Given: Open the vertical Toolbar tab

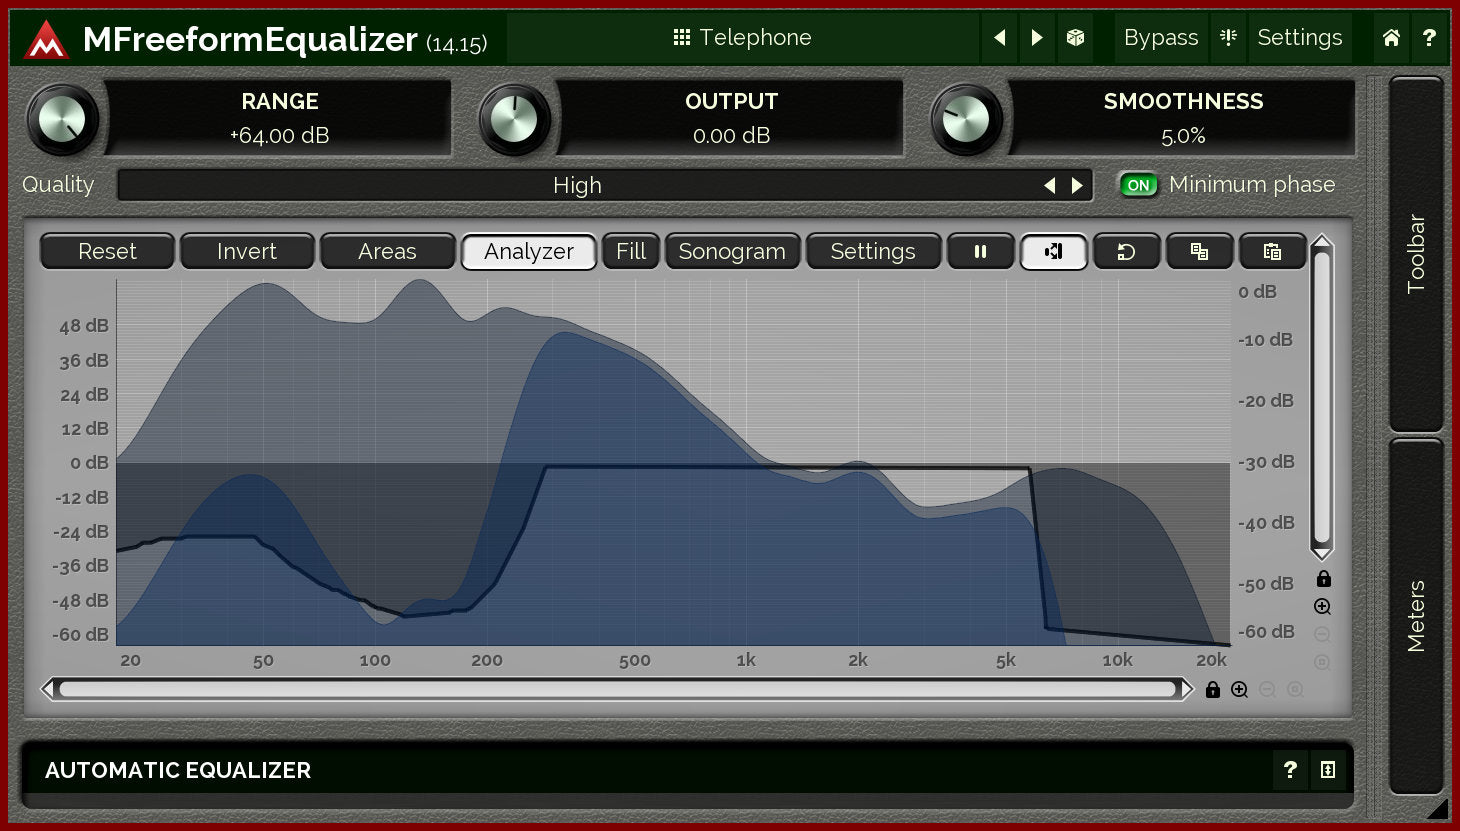Looking at the screenshot, I should [1416, 254].
